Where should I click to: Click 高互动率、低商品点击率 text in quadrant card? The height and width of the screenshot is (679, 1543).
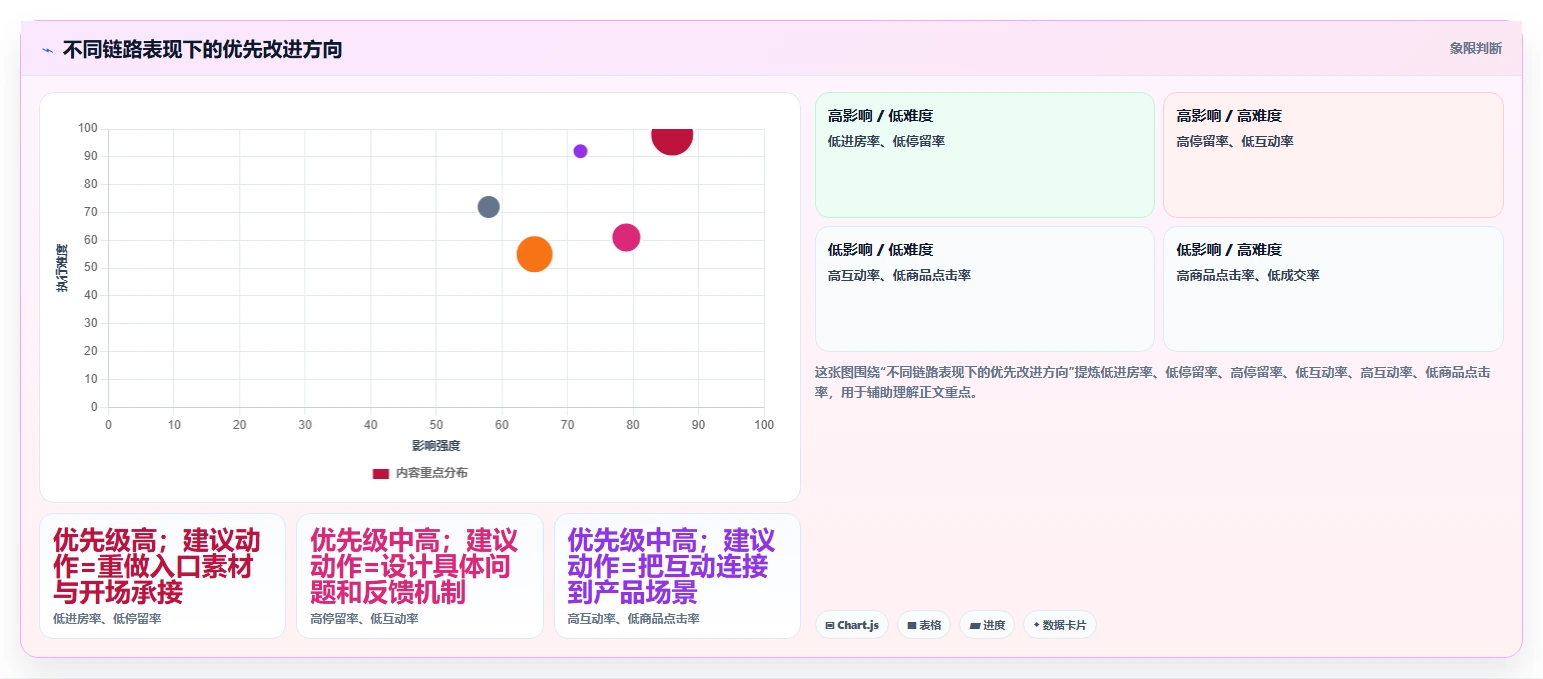[899, 275]
